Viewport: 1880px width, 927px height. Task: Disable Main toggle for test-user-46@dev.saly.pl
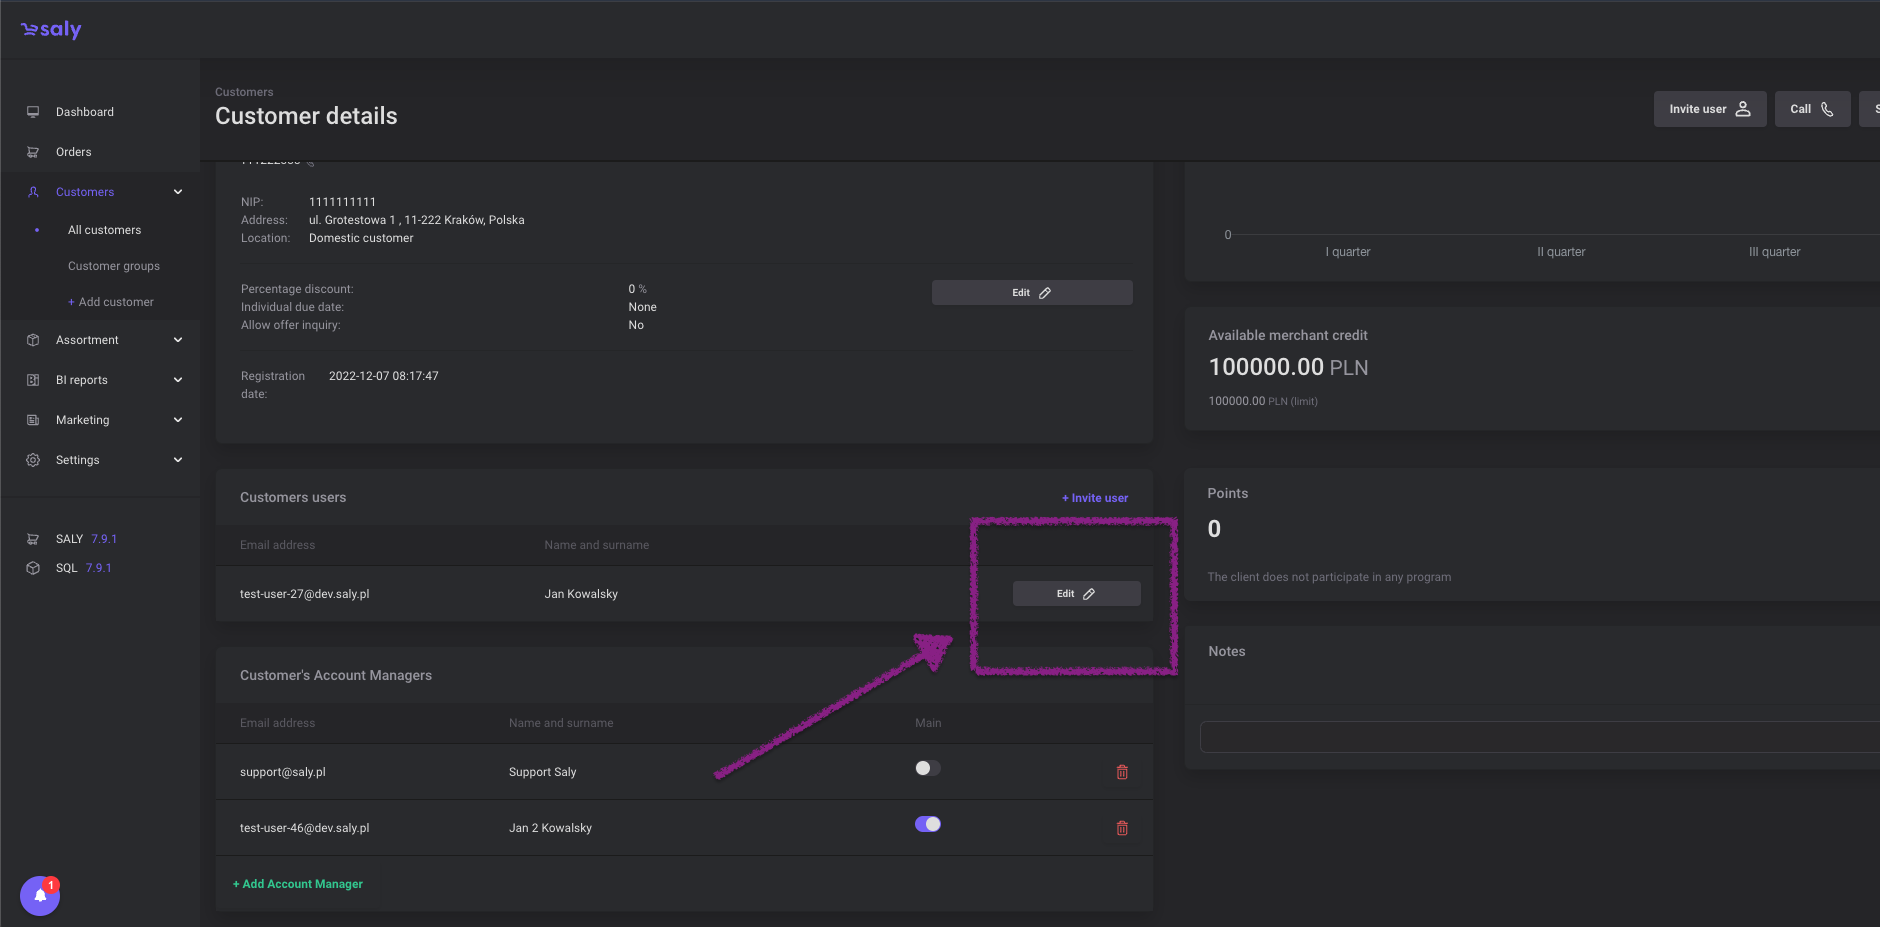click(x=927, y=824)
